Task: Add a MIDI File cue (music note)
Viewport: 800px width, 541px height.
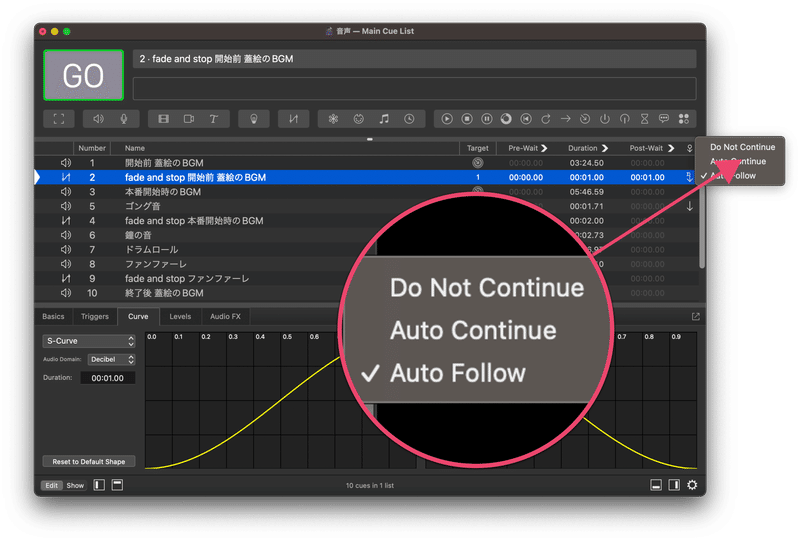Action: tap(384, 119)
